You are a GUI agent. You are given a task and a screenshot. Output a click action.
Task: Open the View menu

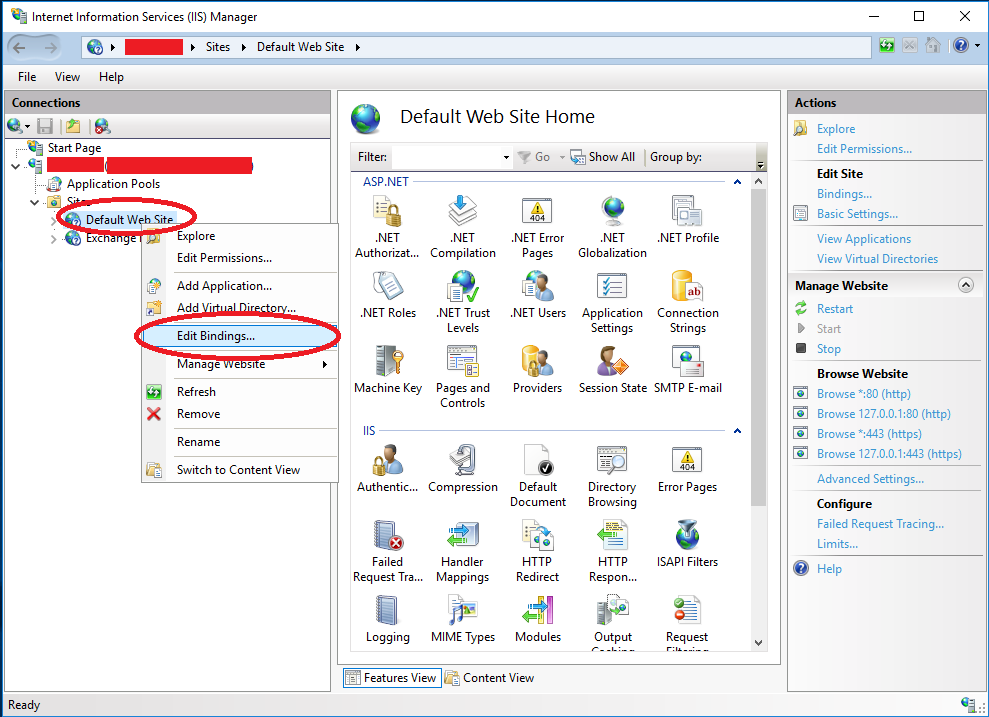pyautogui.click(x=67, y=77)
